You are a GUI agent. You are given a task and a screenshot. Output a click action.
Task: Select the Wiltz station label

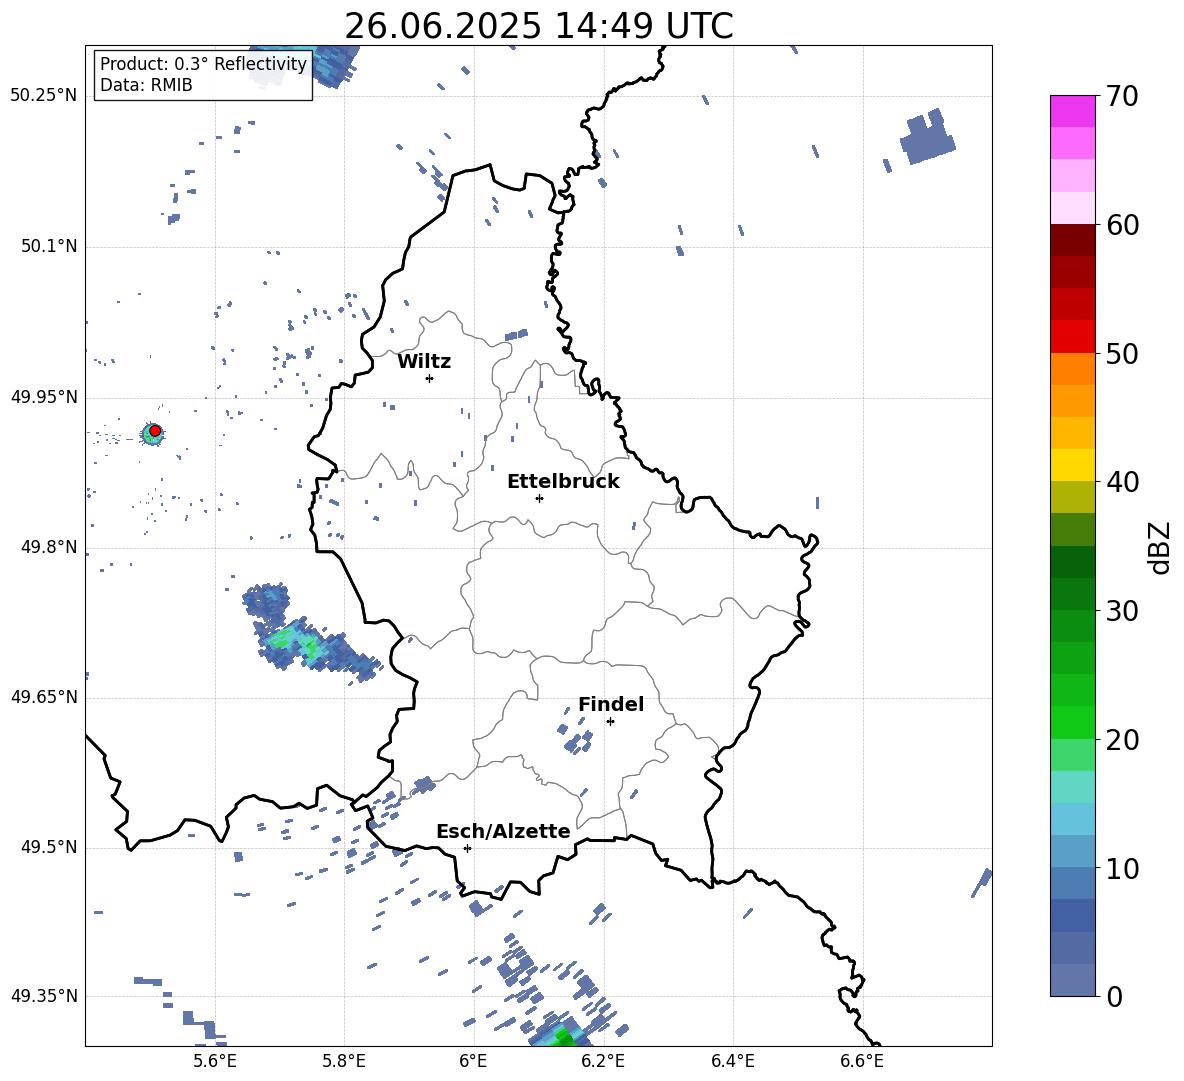click(x=424, y=362)
